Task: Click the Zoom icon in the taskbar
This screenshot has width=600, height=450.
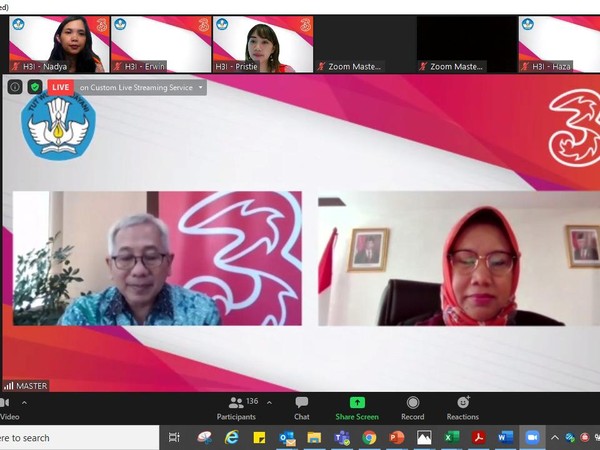Action: point(532,437)
